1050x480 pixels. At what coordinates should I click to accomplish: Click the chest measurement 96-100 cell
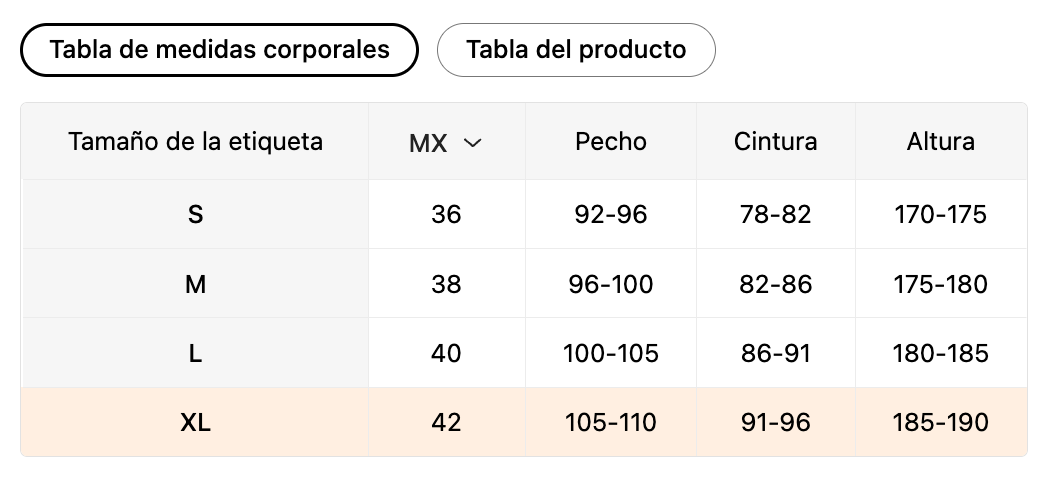(611, 284)
